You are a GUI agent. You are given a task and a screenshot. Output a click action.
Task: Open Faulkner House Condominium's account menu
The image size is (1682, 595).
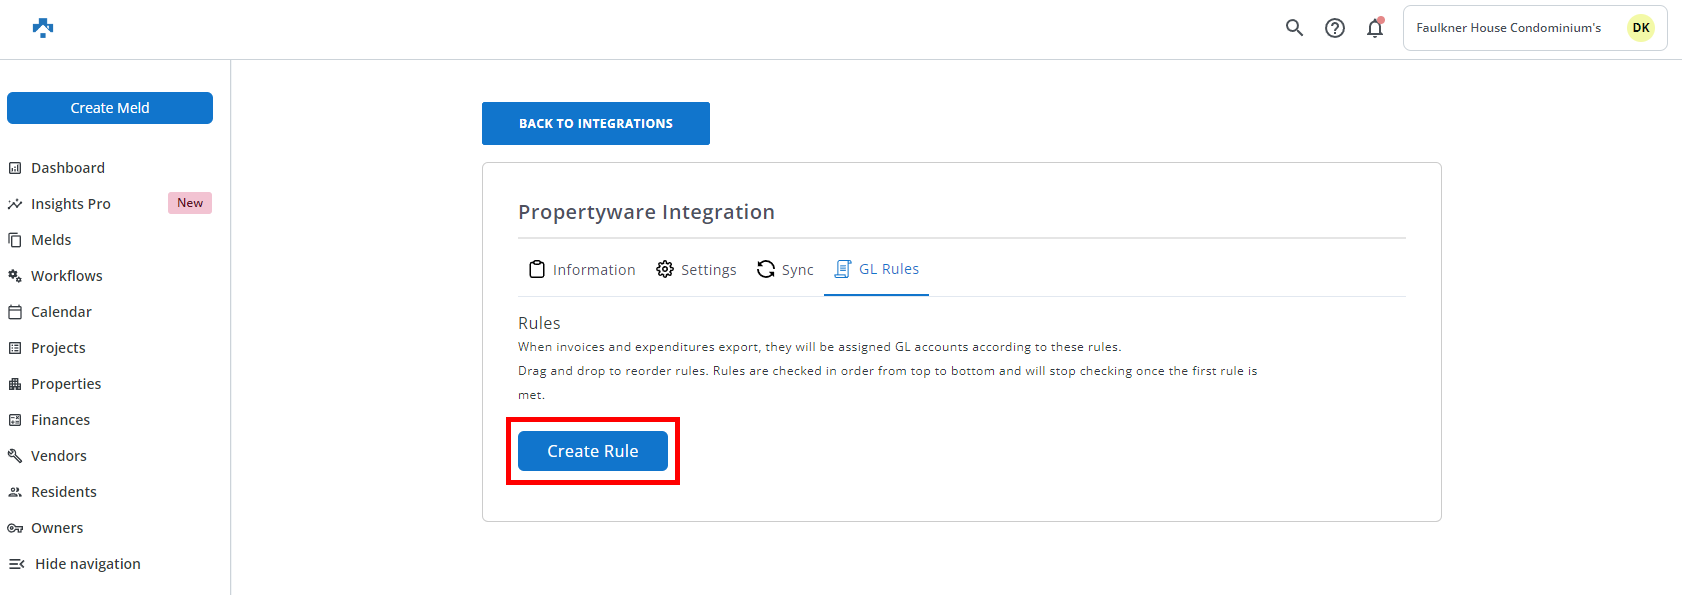tap(1508, 28)
